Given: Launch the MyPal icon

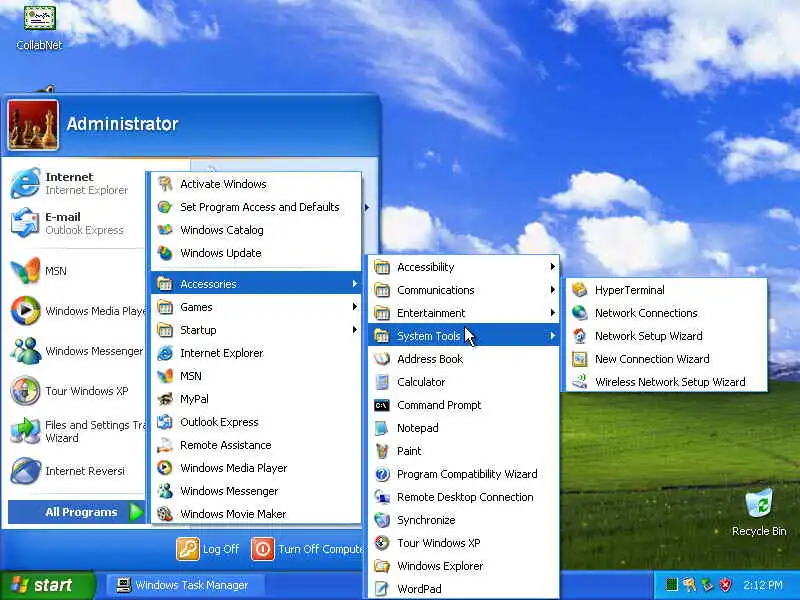Looking at the screenshot, I should (x=165, y=398).
